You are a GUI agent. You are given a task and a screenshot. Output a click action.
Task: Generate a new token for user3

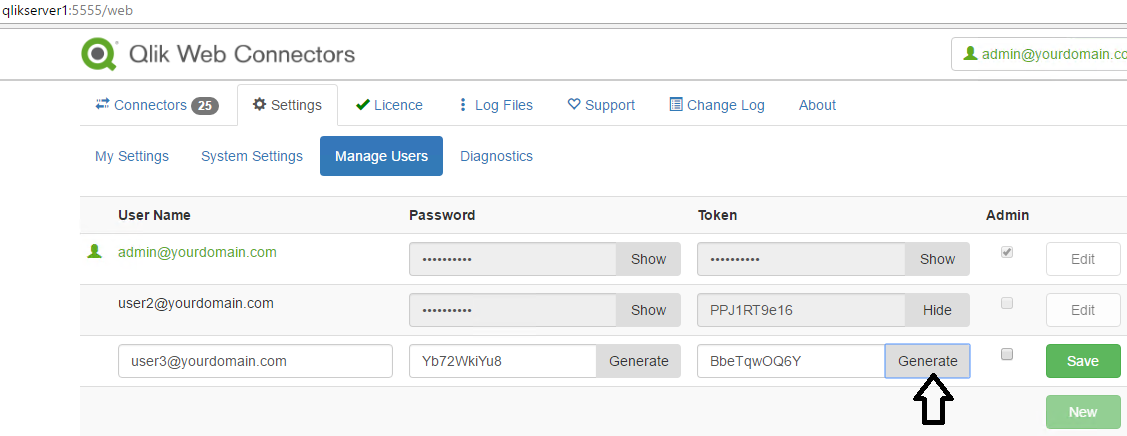click(927, 361)
